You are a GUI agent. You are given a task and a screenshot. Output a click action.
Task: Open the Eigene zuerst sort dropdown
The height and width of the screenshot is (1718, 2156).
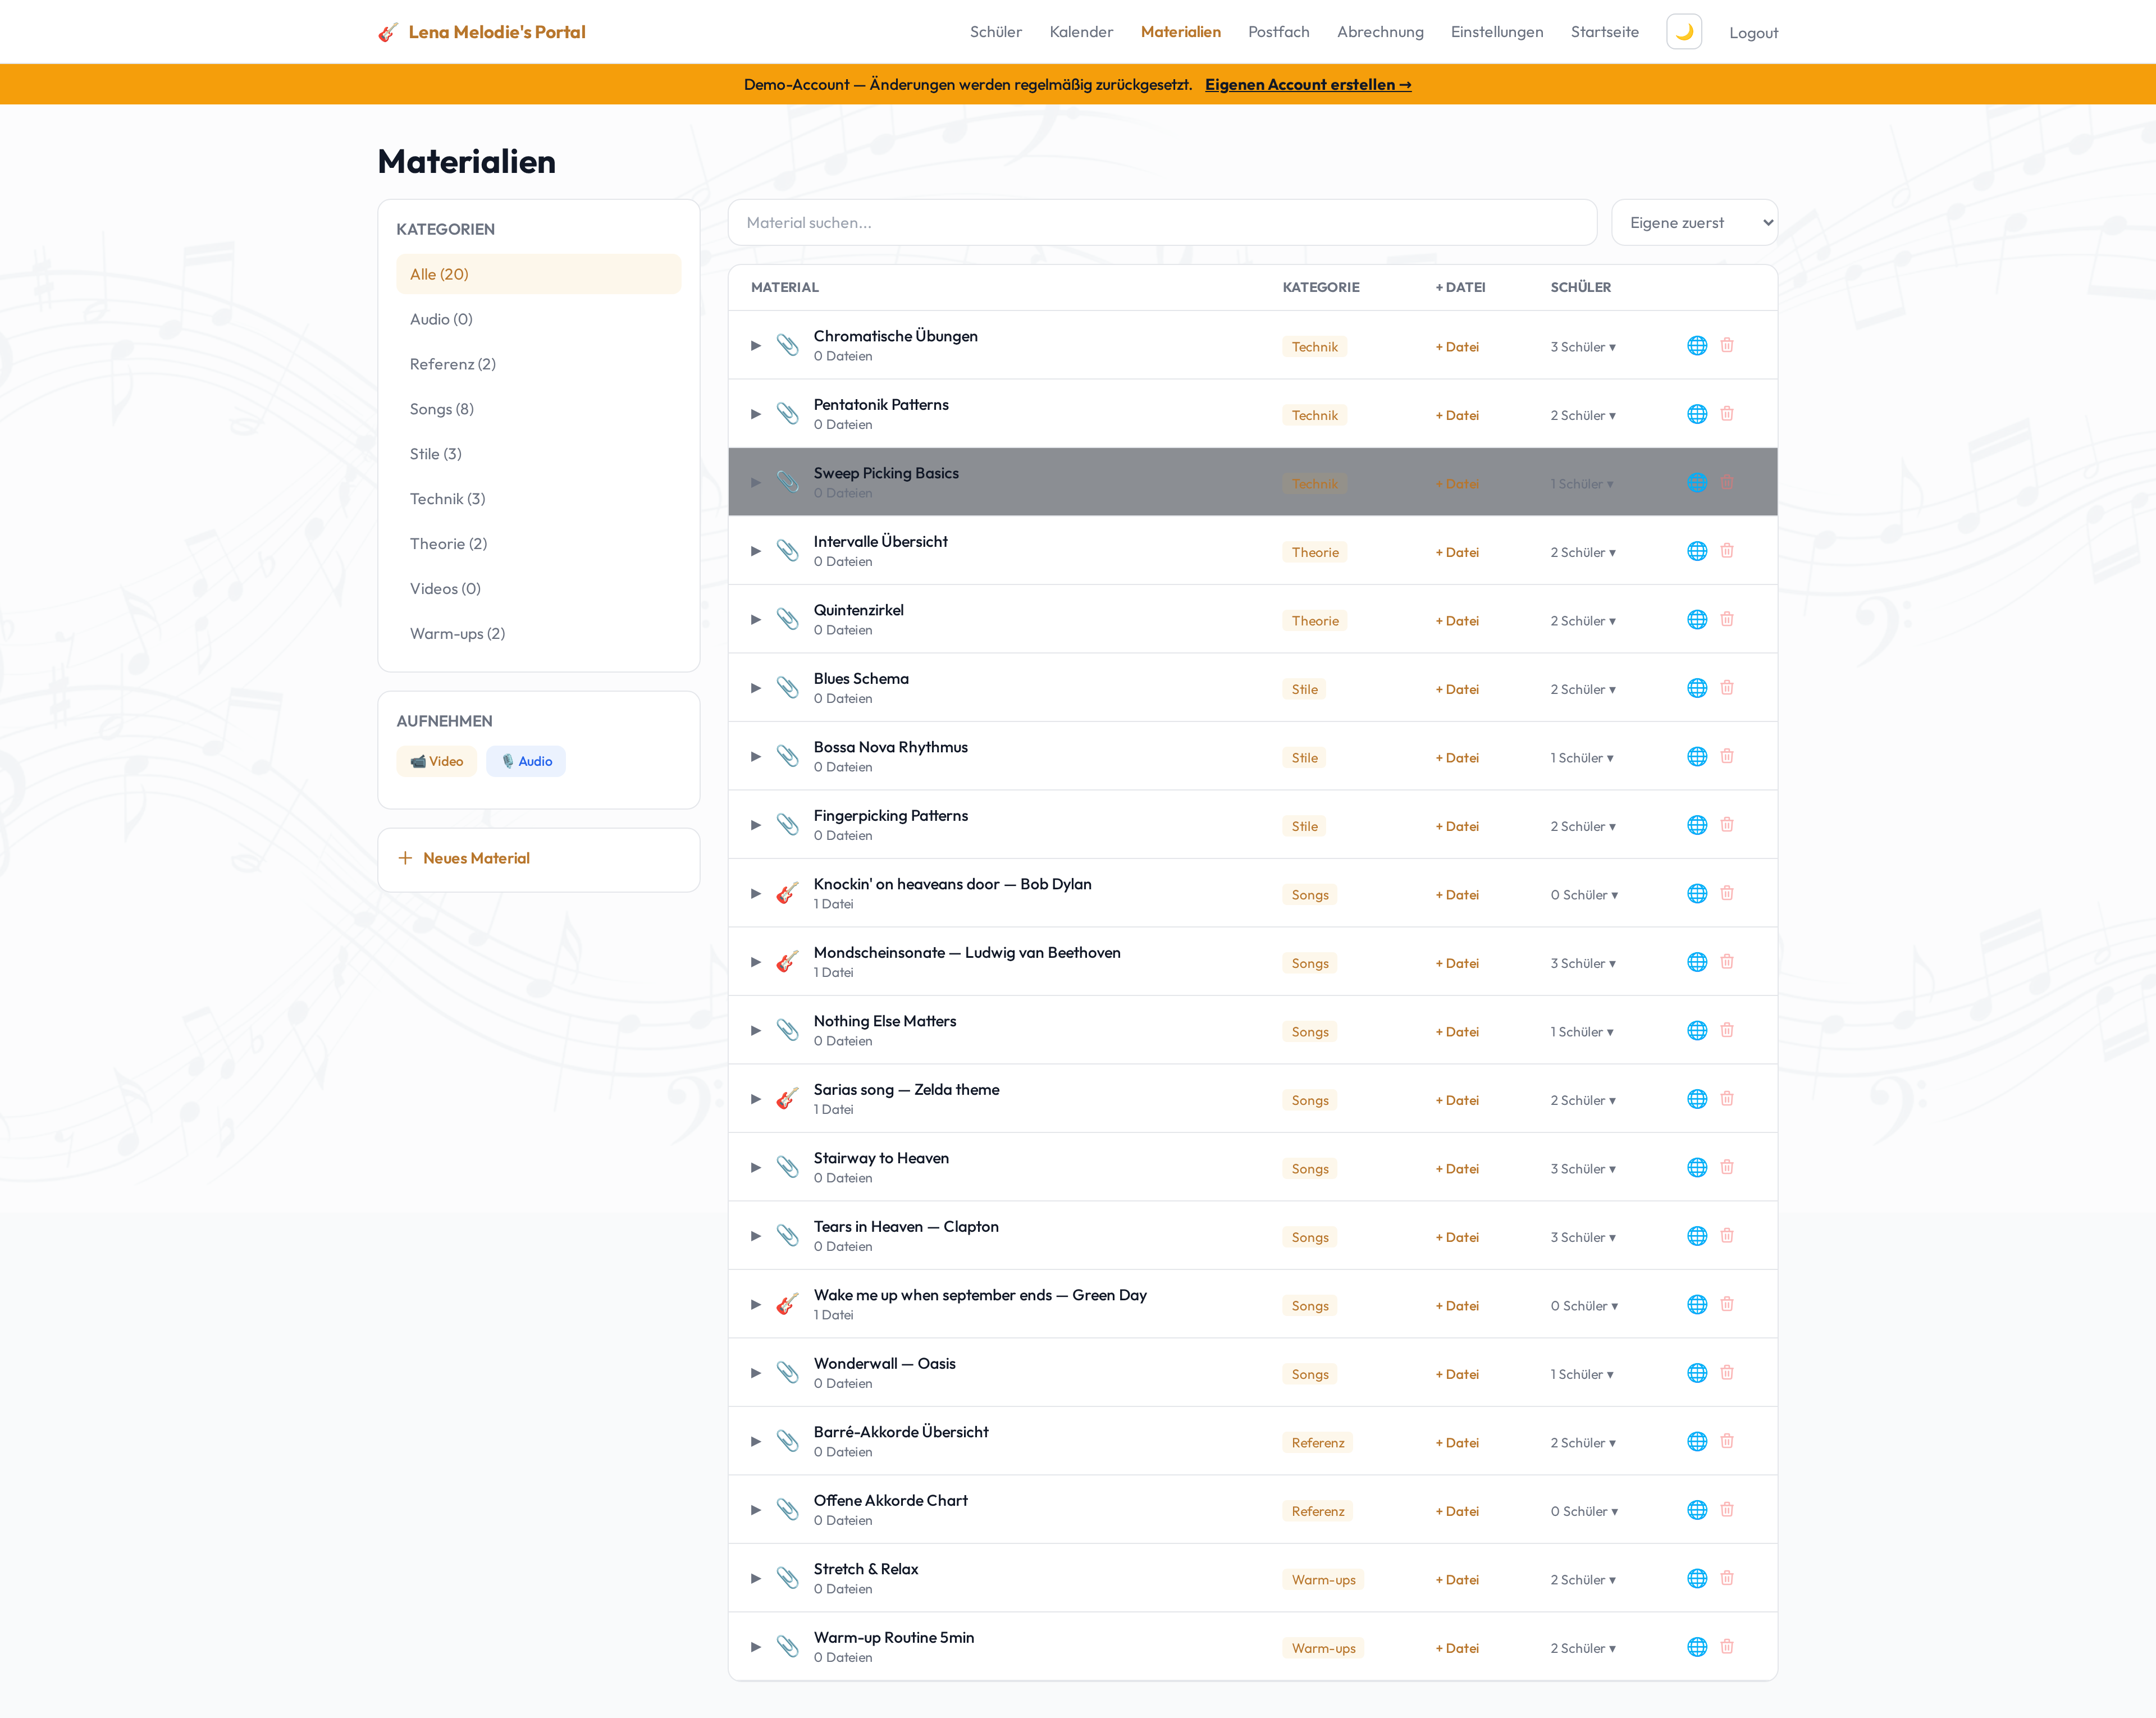point(1694,223)
